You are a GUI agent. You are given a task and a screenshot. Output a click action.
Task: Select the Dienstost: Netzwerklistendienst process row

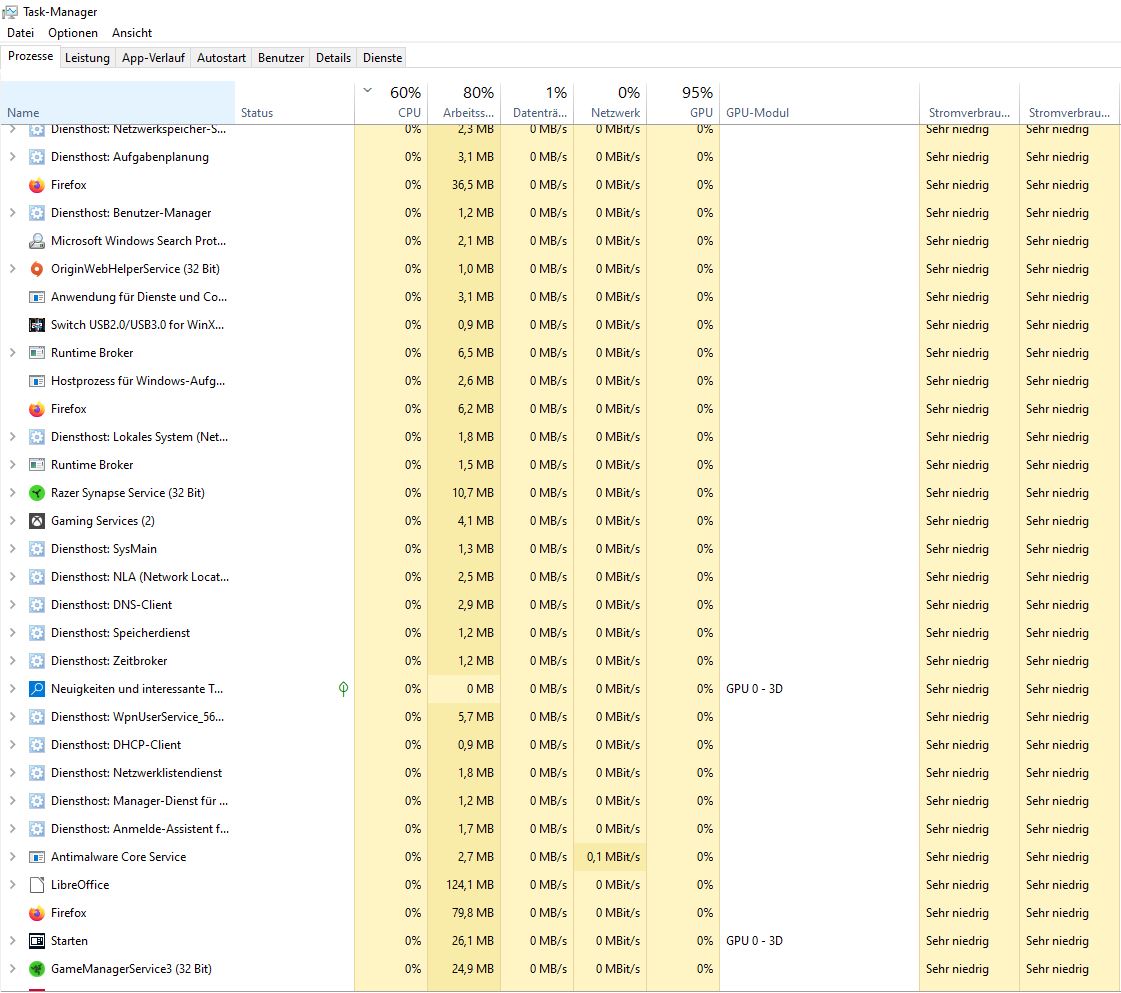560,773
